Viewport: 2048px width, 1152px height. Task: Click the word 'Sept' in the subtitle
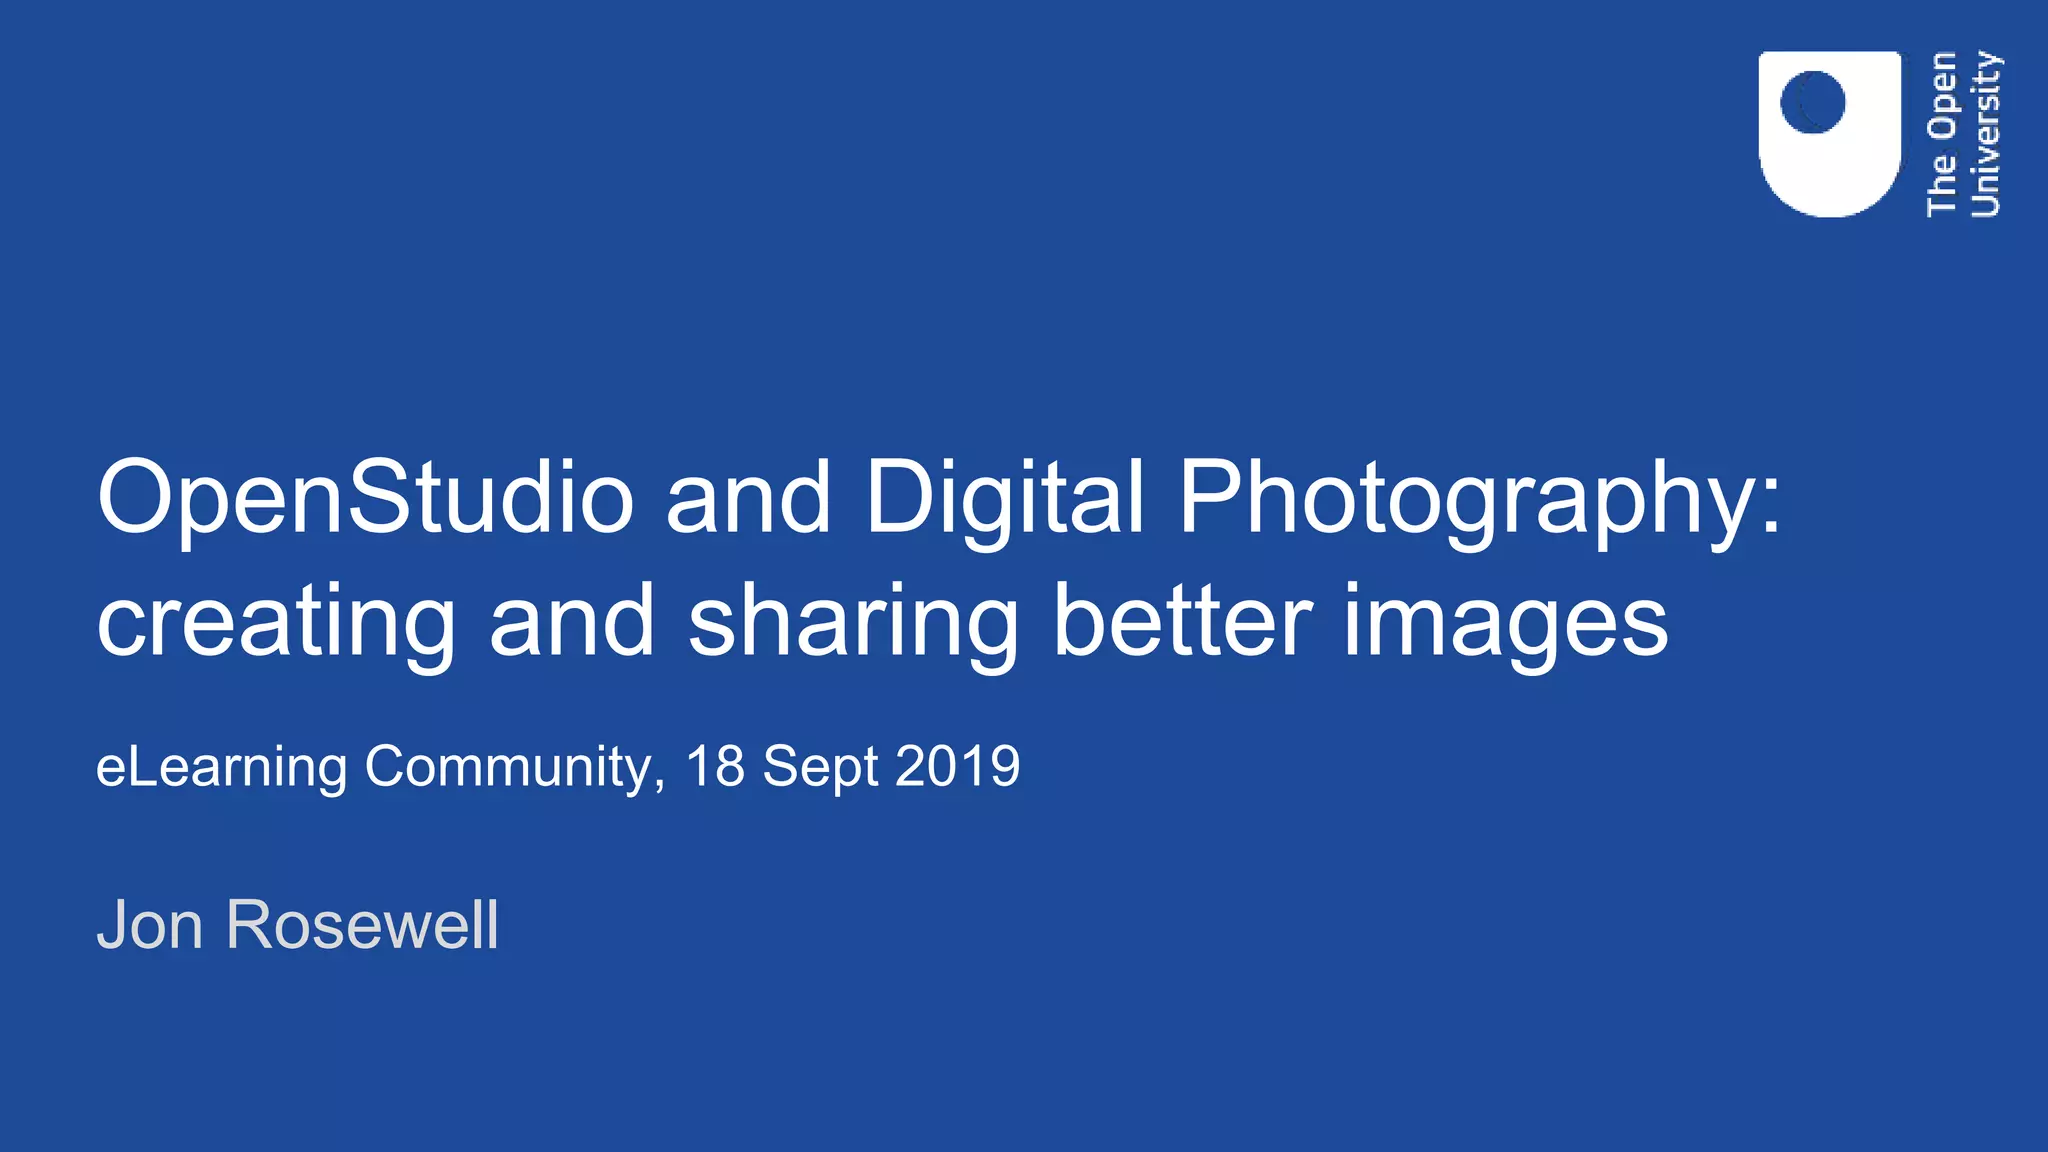820,767
